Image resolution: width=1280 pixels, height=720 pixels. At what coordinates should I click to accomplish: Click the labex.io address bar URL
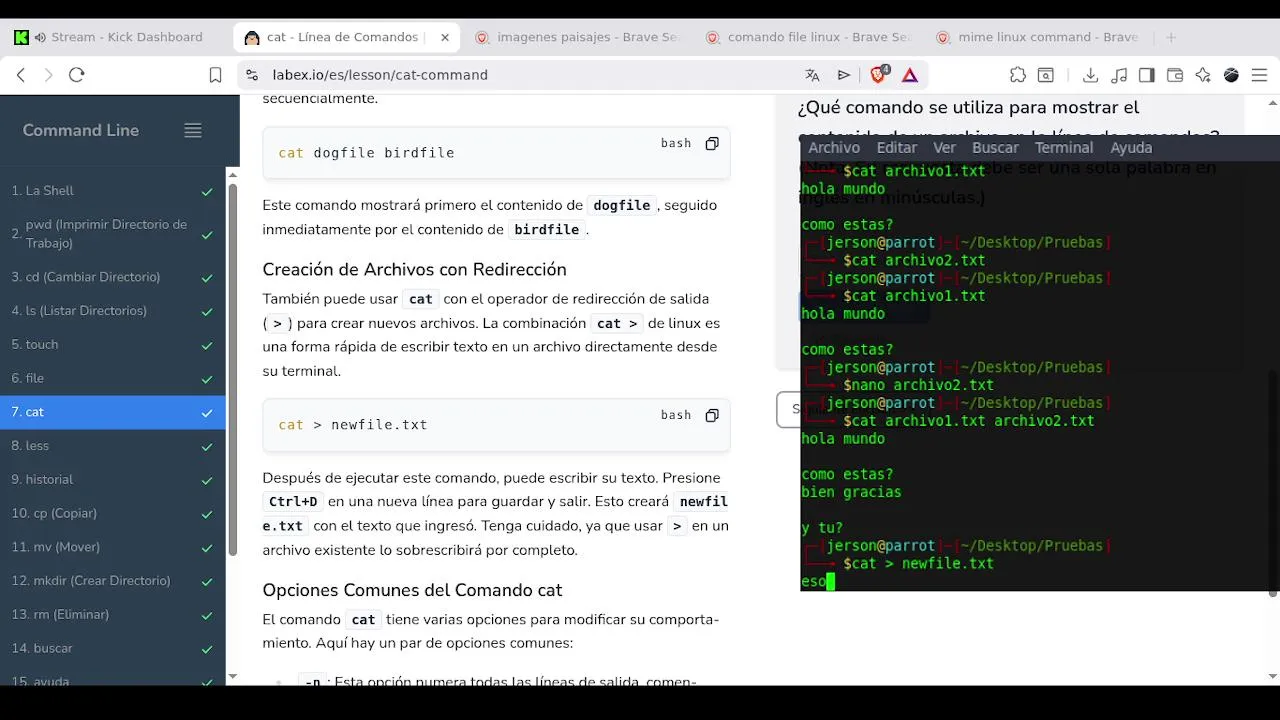tap(380, 75)
